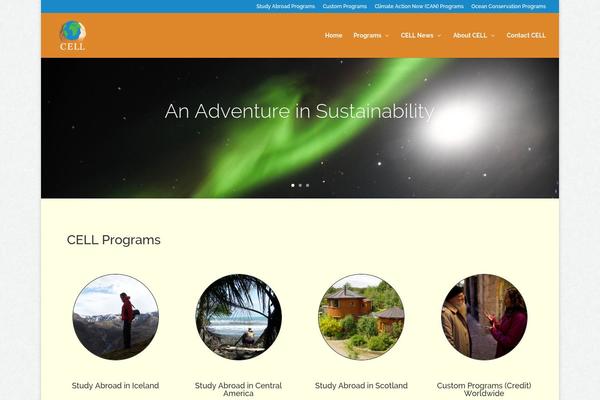Screen dimensions: 600x400
Task: Expand the Programs dropdown chevron
Action: (387, 36)
